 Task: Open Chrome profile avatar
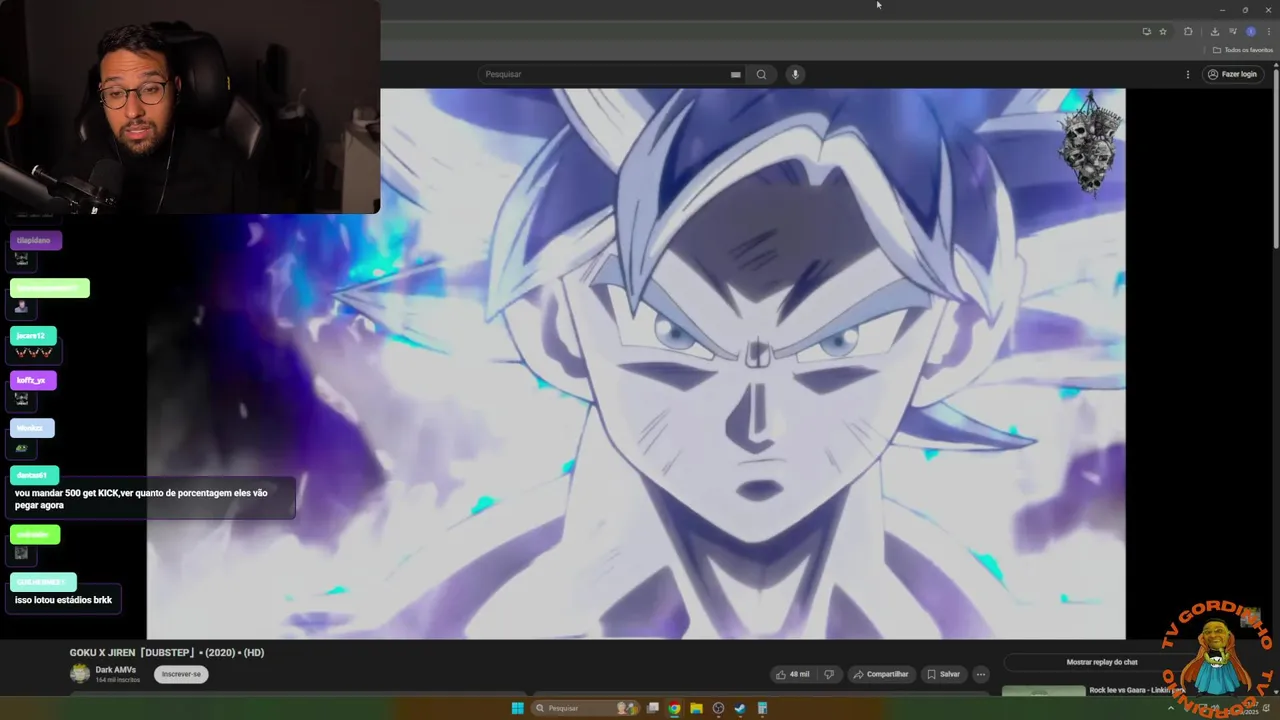click(1250, 31)
